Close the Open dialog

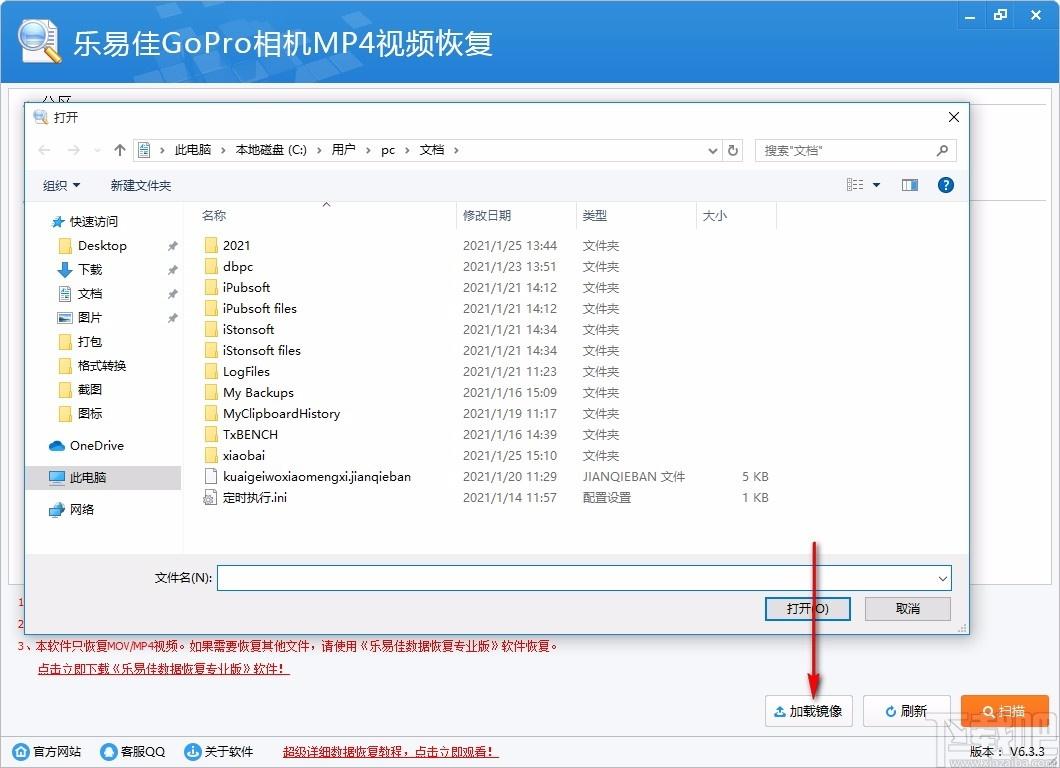pos(954,117)
